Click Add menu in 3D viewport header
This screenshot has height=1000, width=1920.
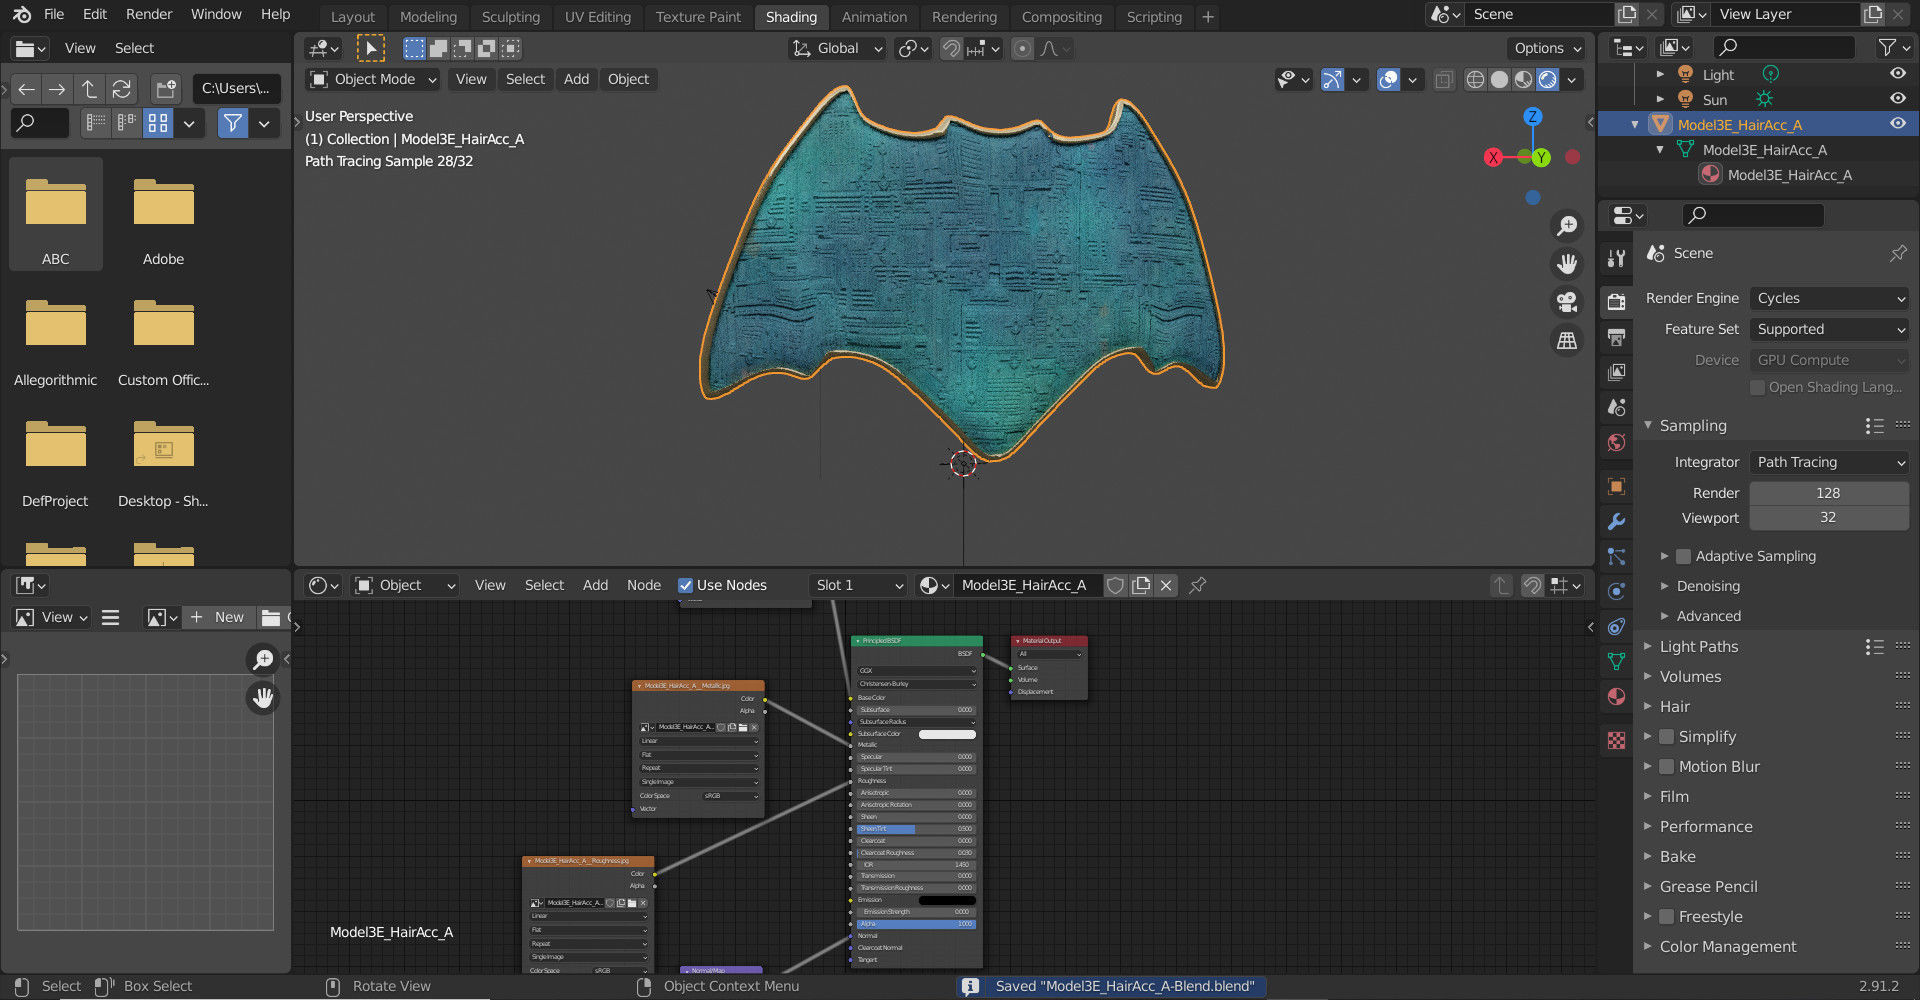(576, 79)
